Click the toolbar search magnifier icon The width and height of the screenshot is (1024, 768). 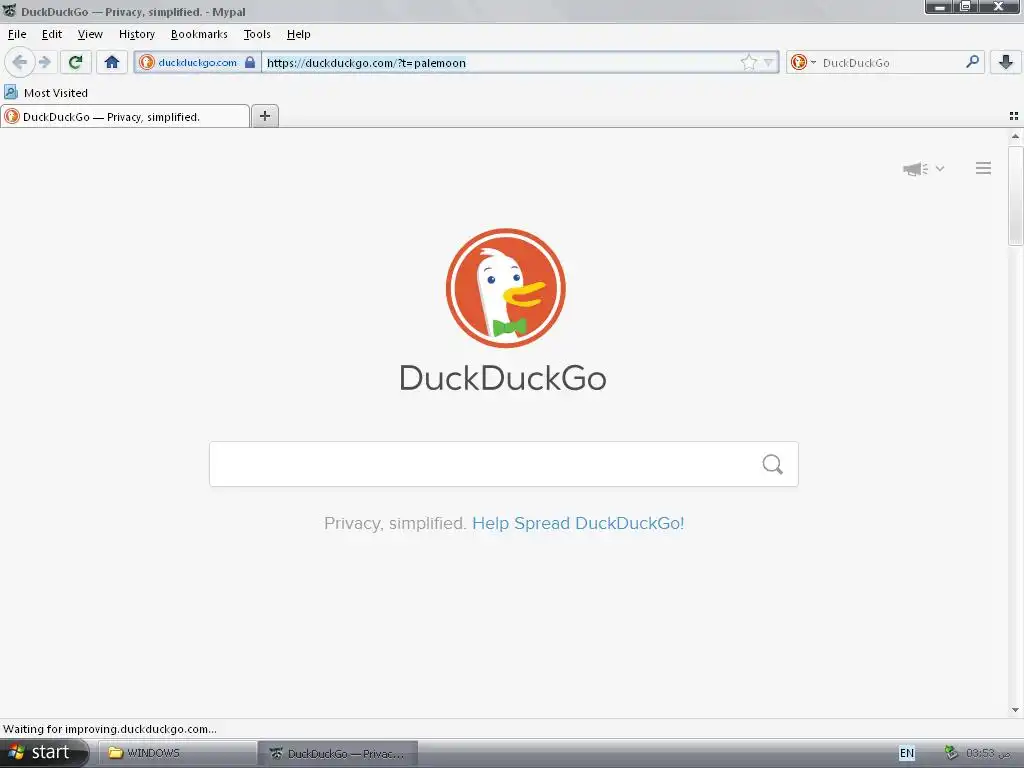972,62
